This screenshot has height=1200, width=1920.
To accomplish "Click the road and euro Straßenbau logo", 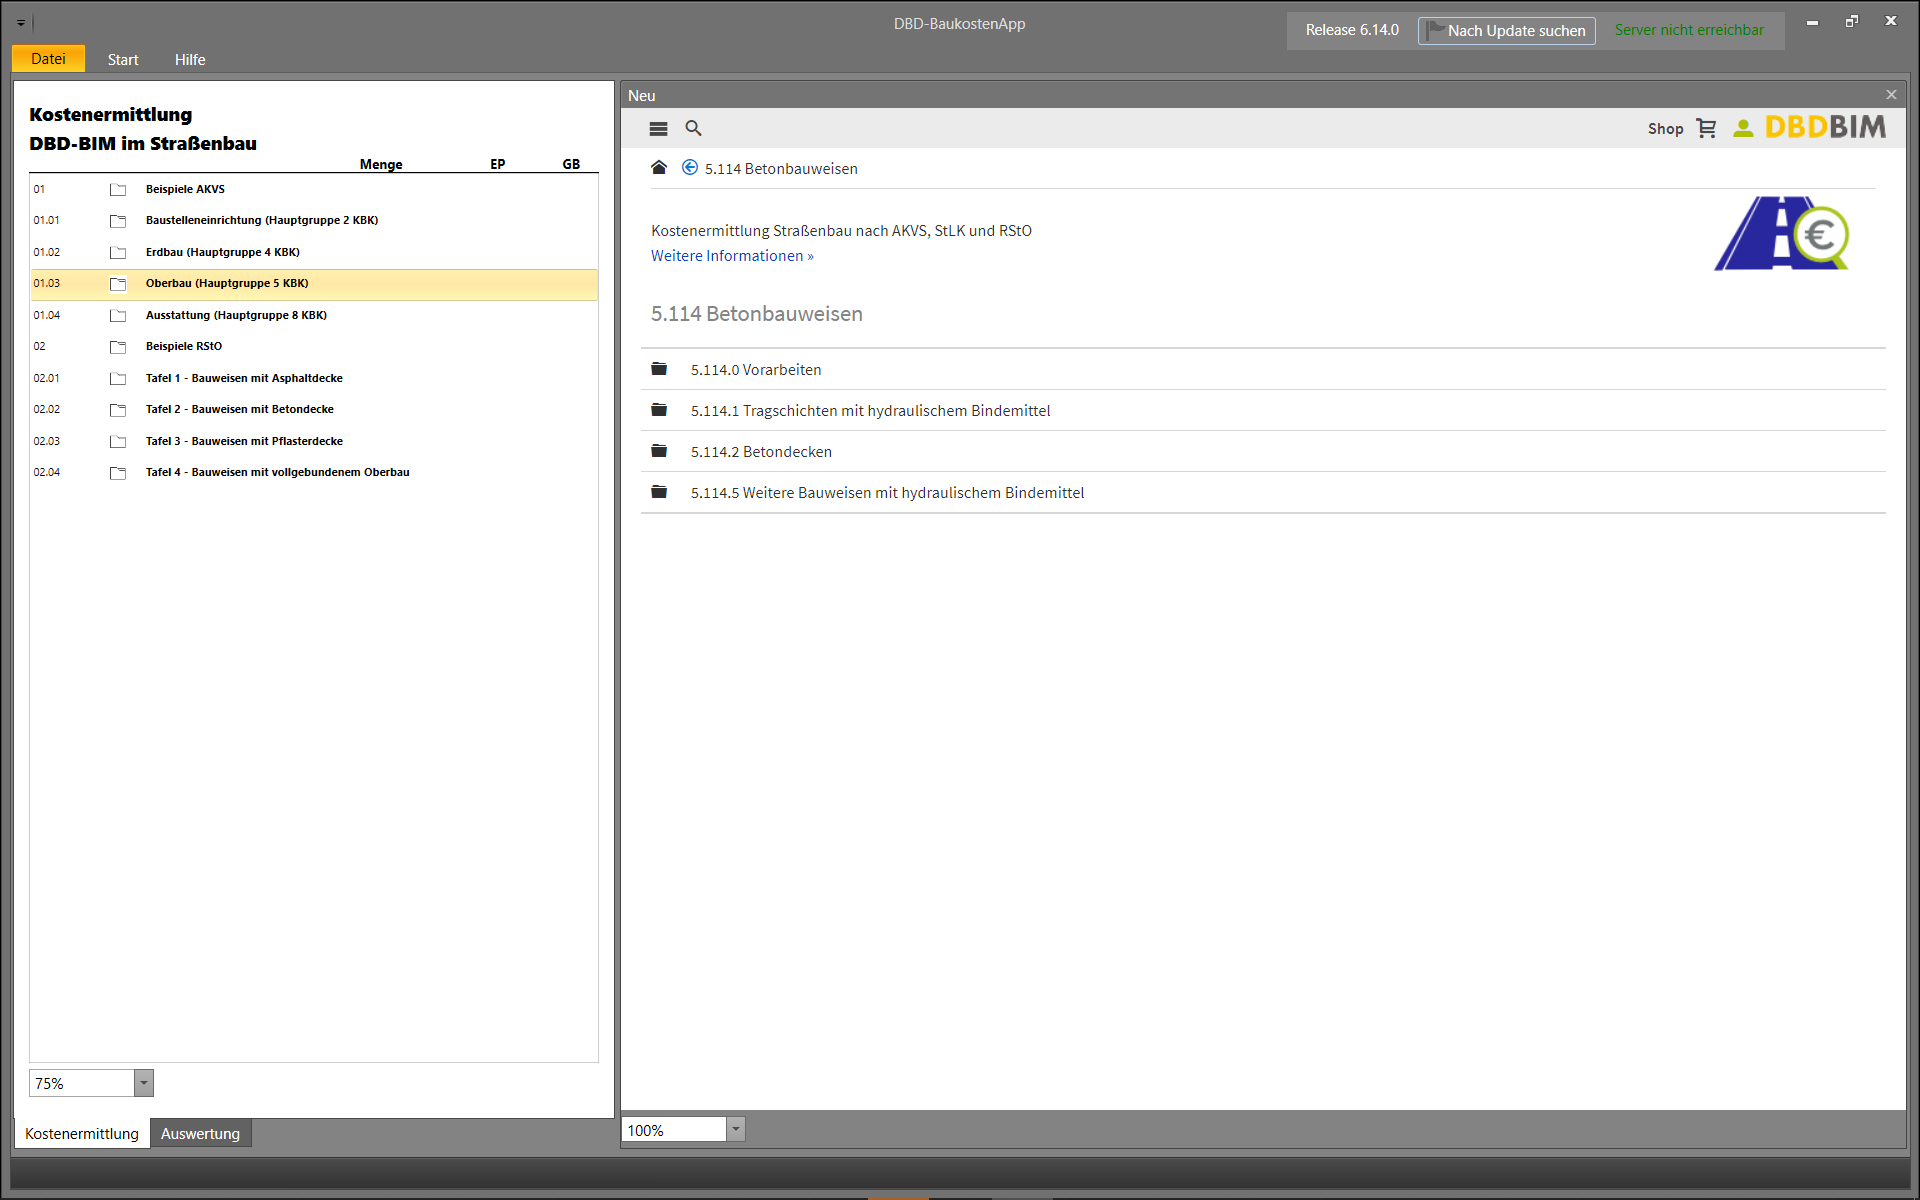I will (1782, 233).
